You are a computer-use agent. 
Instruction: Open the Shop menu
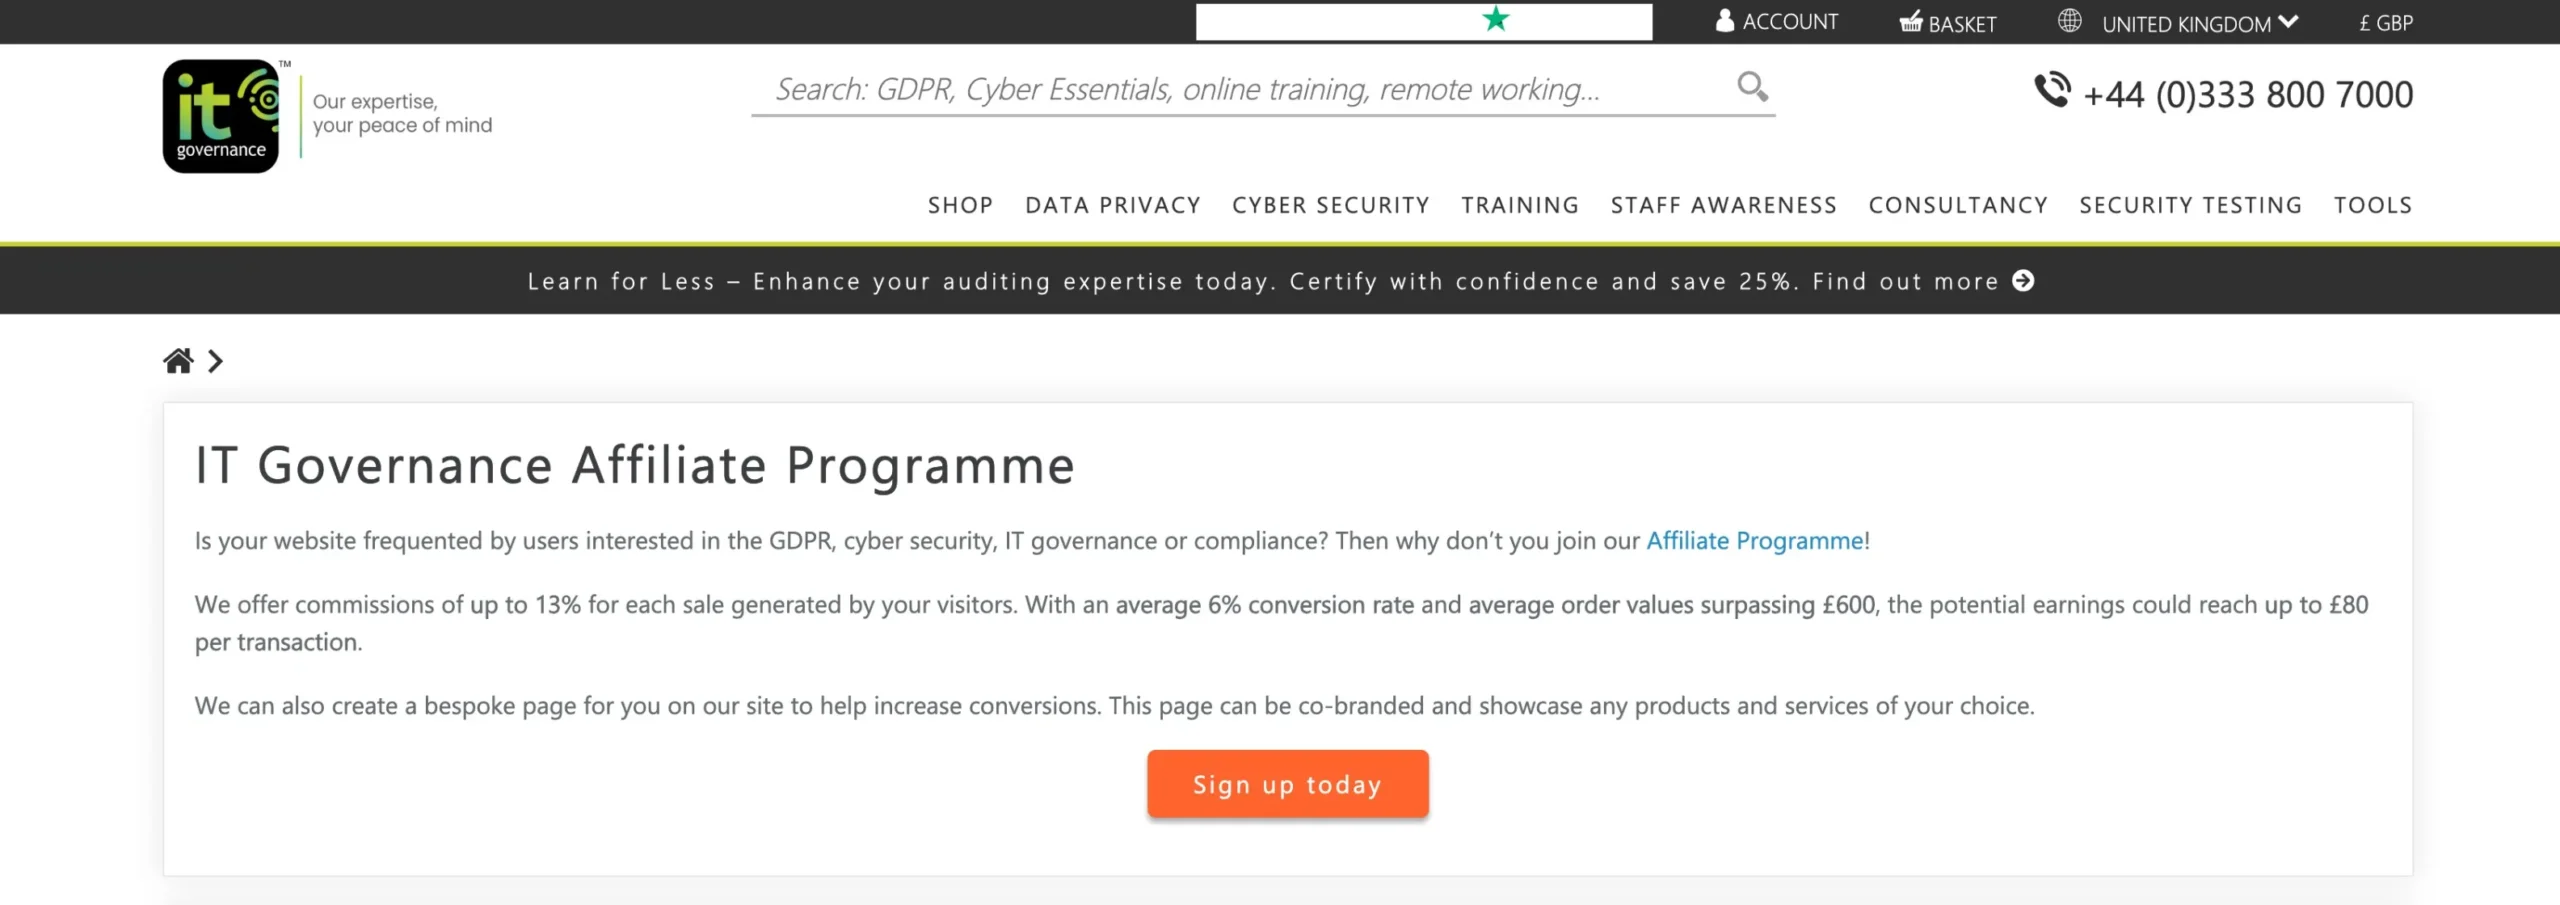960,205
